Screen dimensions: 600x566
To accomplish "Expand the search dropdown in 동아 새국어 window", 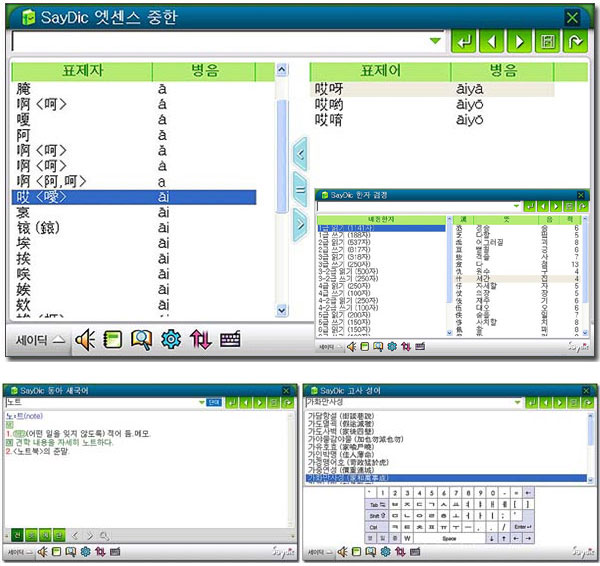I will pos(201,403).
